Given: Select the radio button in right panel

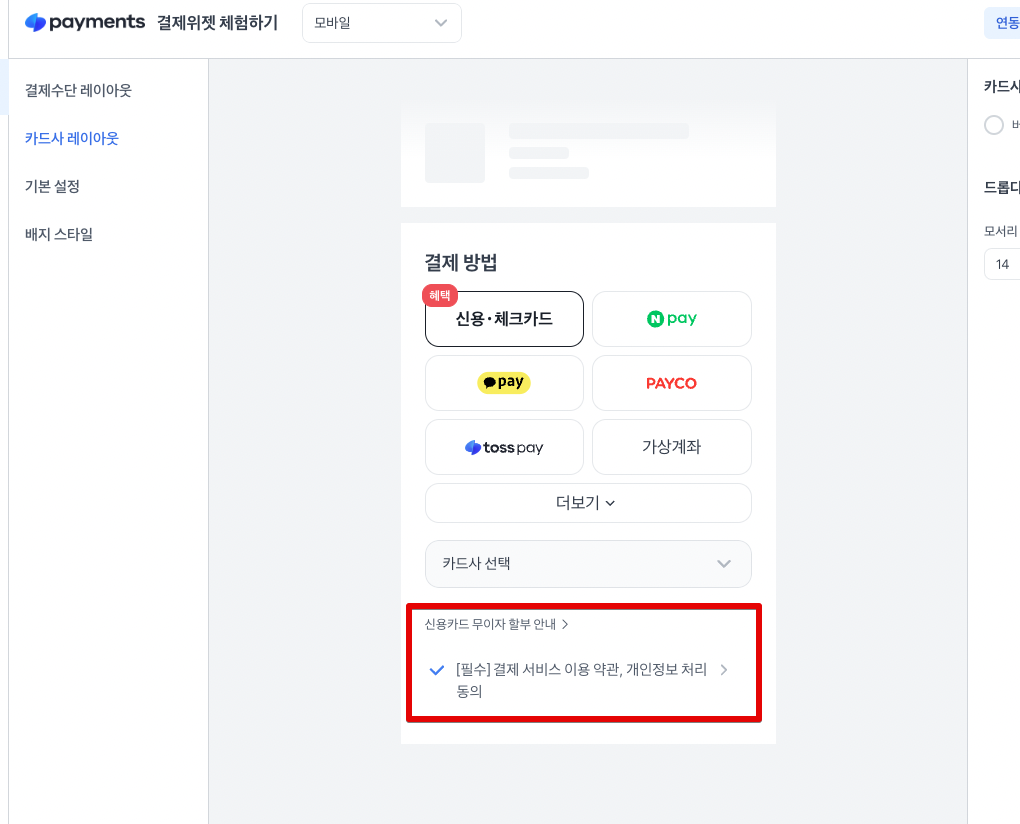Looking at the screenshot, I should (x=994, y=125).
